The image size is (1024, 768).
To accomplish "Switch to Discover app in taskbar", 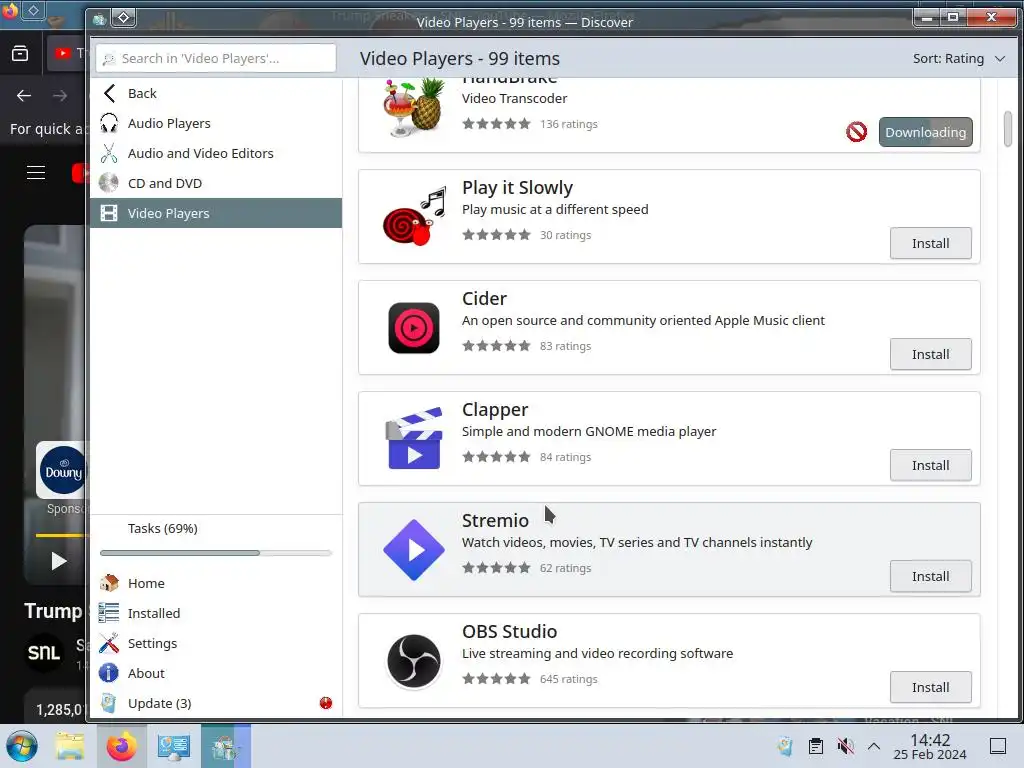I will tap(226, 746).
